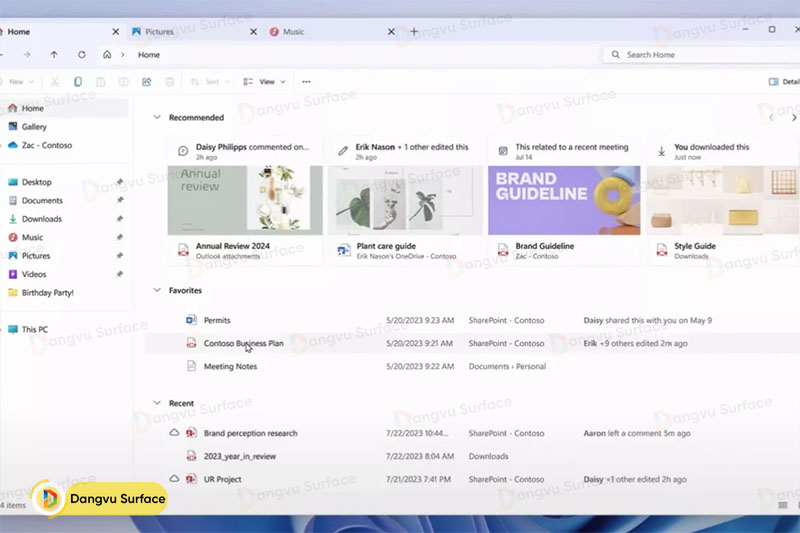Image resolution: width=800 pixels, height=533 pixels.
Task: Go up one folder level
Action: [54, 55]
